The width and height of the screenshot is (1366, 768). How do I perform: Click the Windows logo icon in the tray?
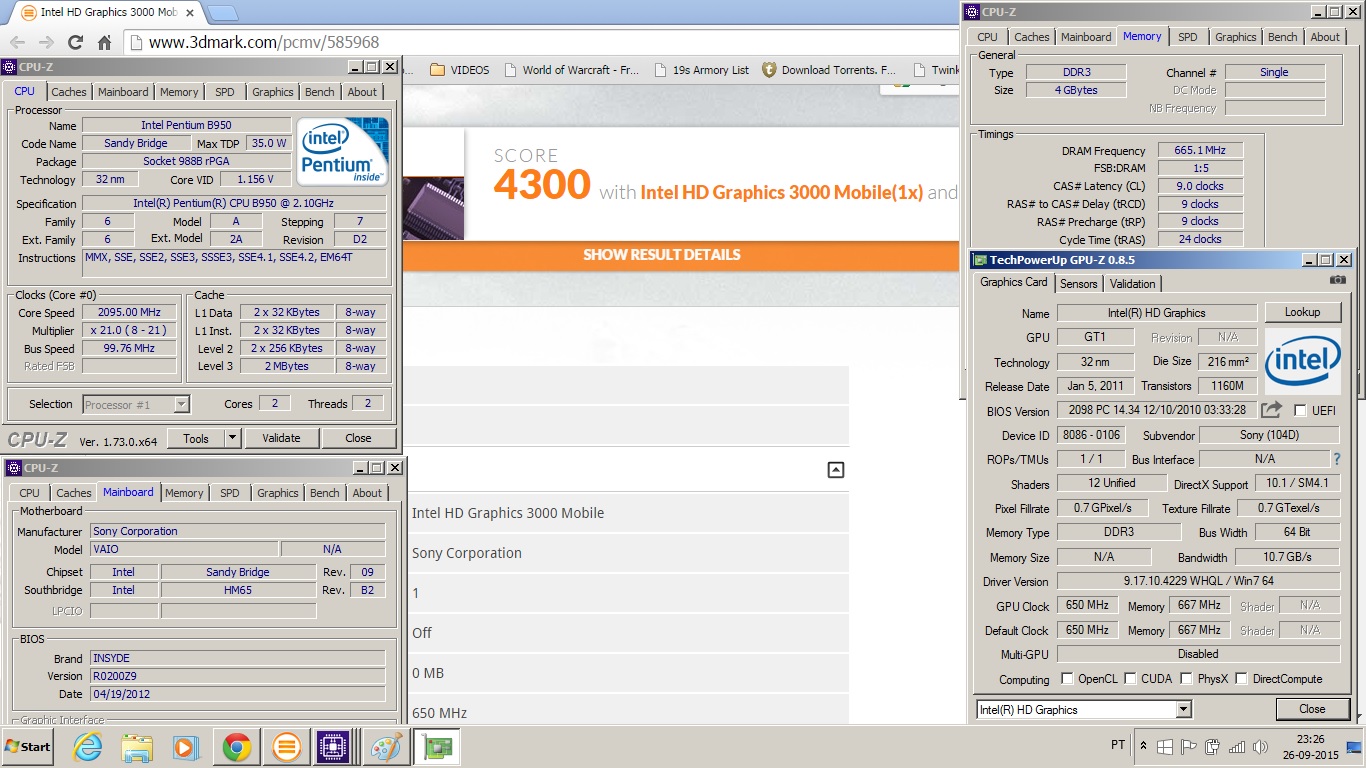(x=1166, y=747)
